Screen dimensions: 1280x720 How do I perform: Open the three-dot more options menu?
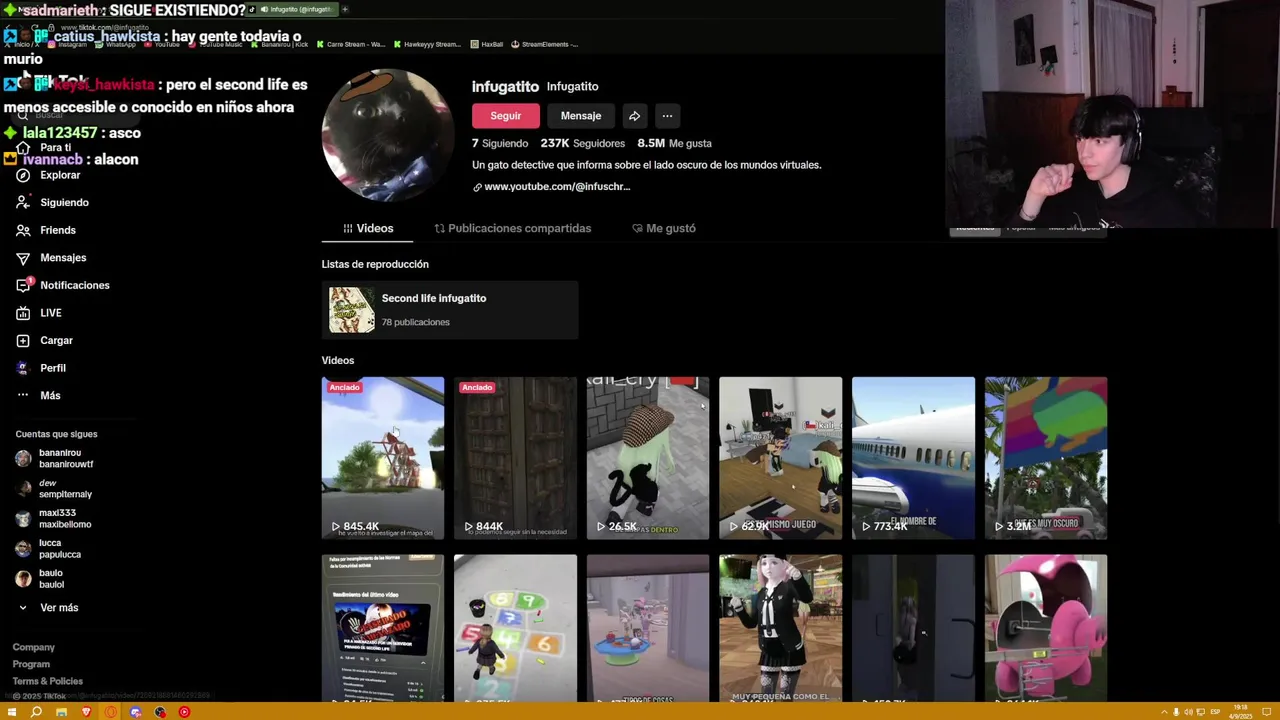coord(667,116)
